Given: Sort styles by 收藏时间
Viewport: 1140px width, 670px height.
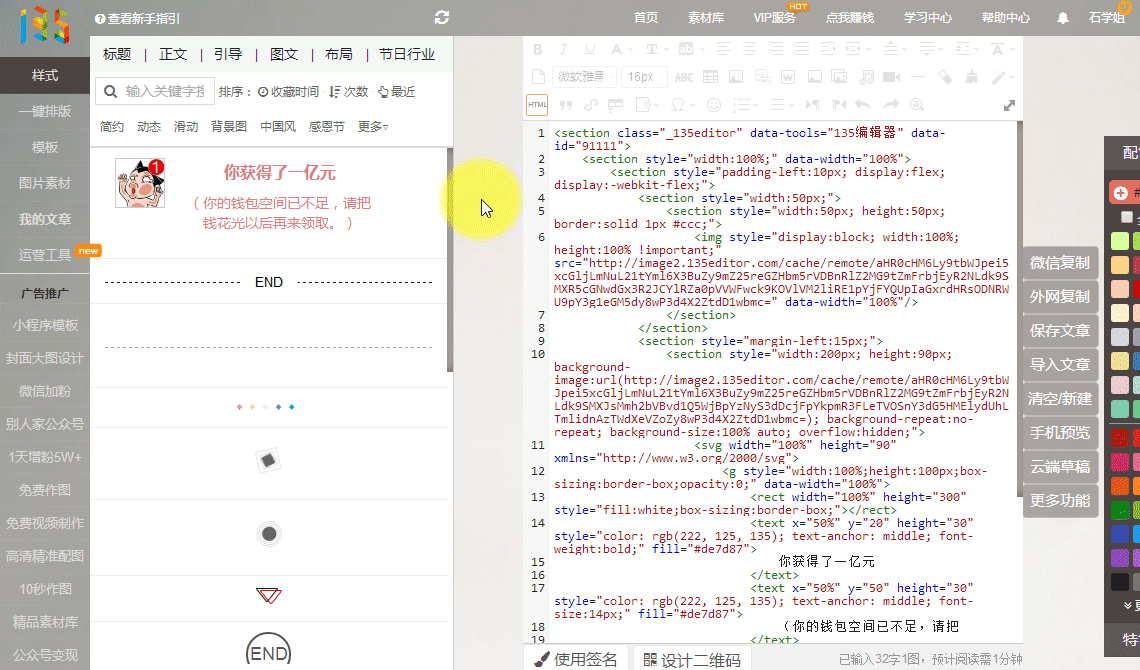Looking at the screenshot, I should (x=288, y=92).
